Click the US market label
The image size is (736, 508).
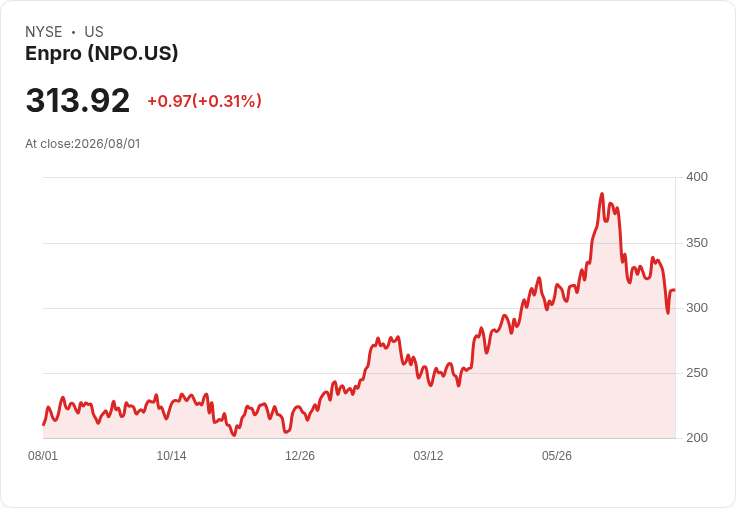pos(94,32)
